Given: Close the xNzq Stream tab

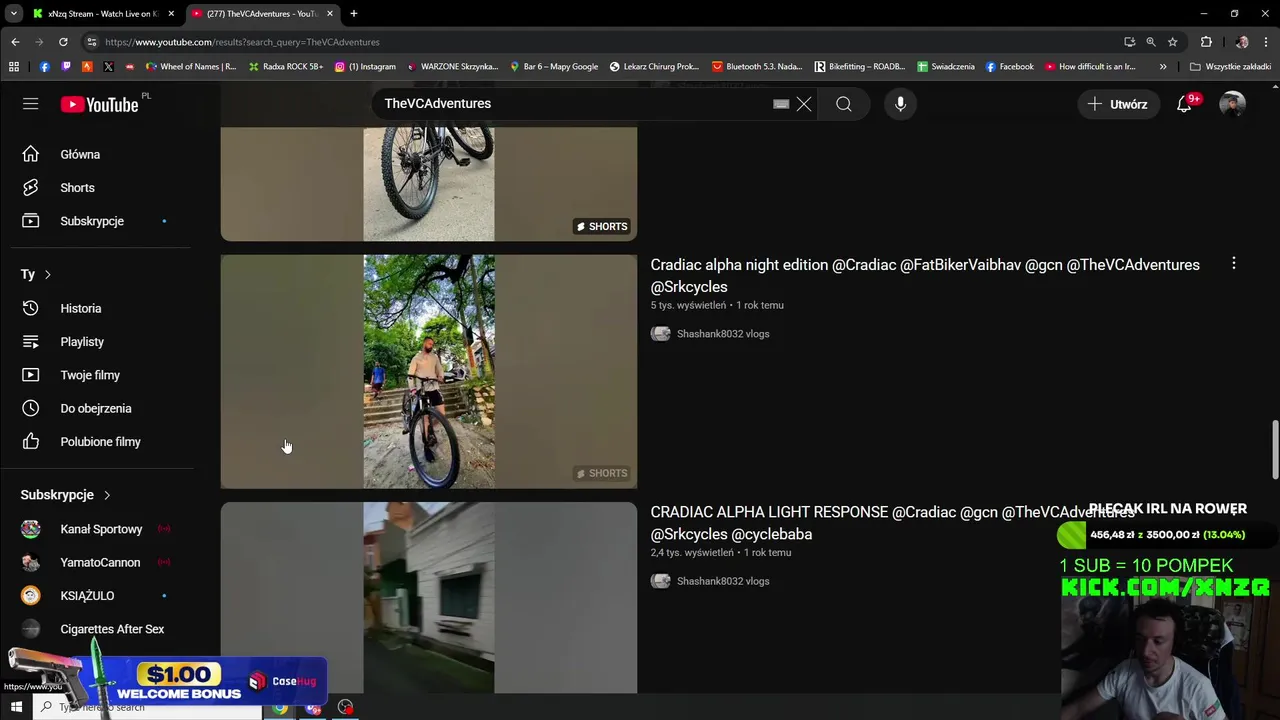Looking at the screenshot, I should point(171,14).
